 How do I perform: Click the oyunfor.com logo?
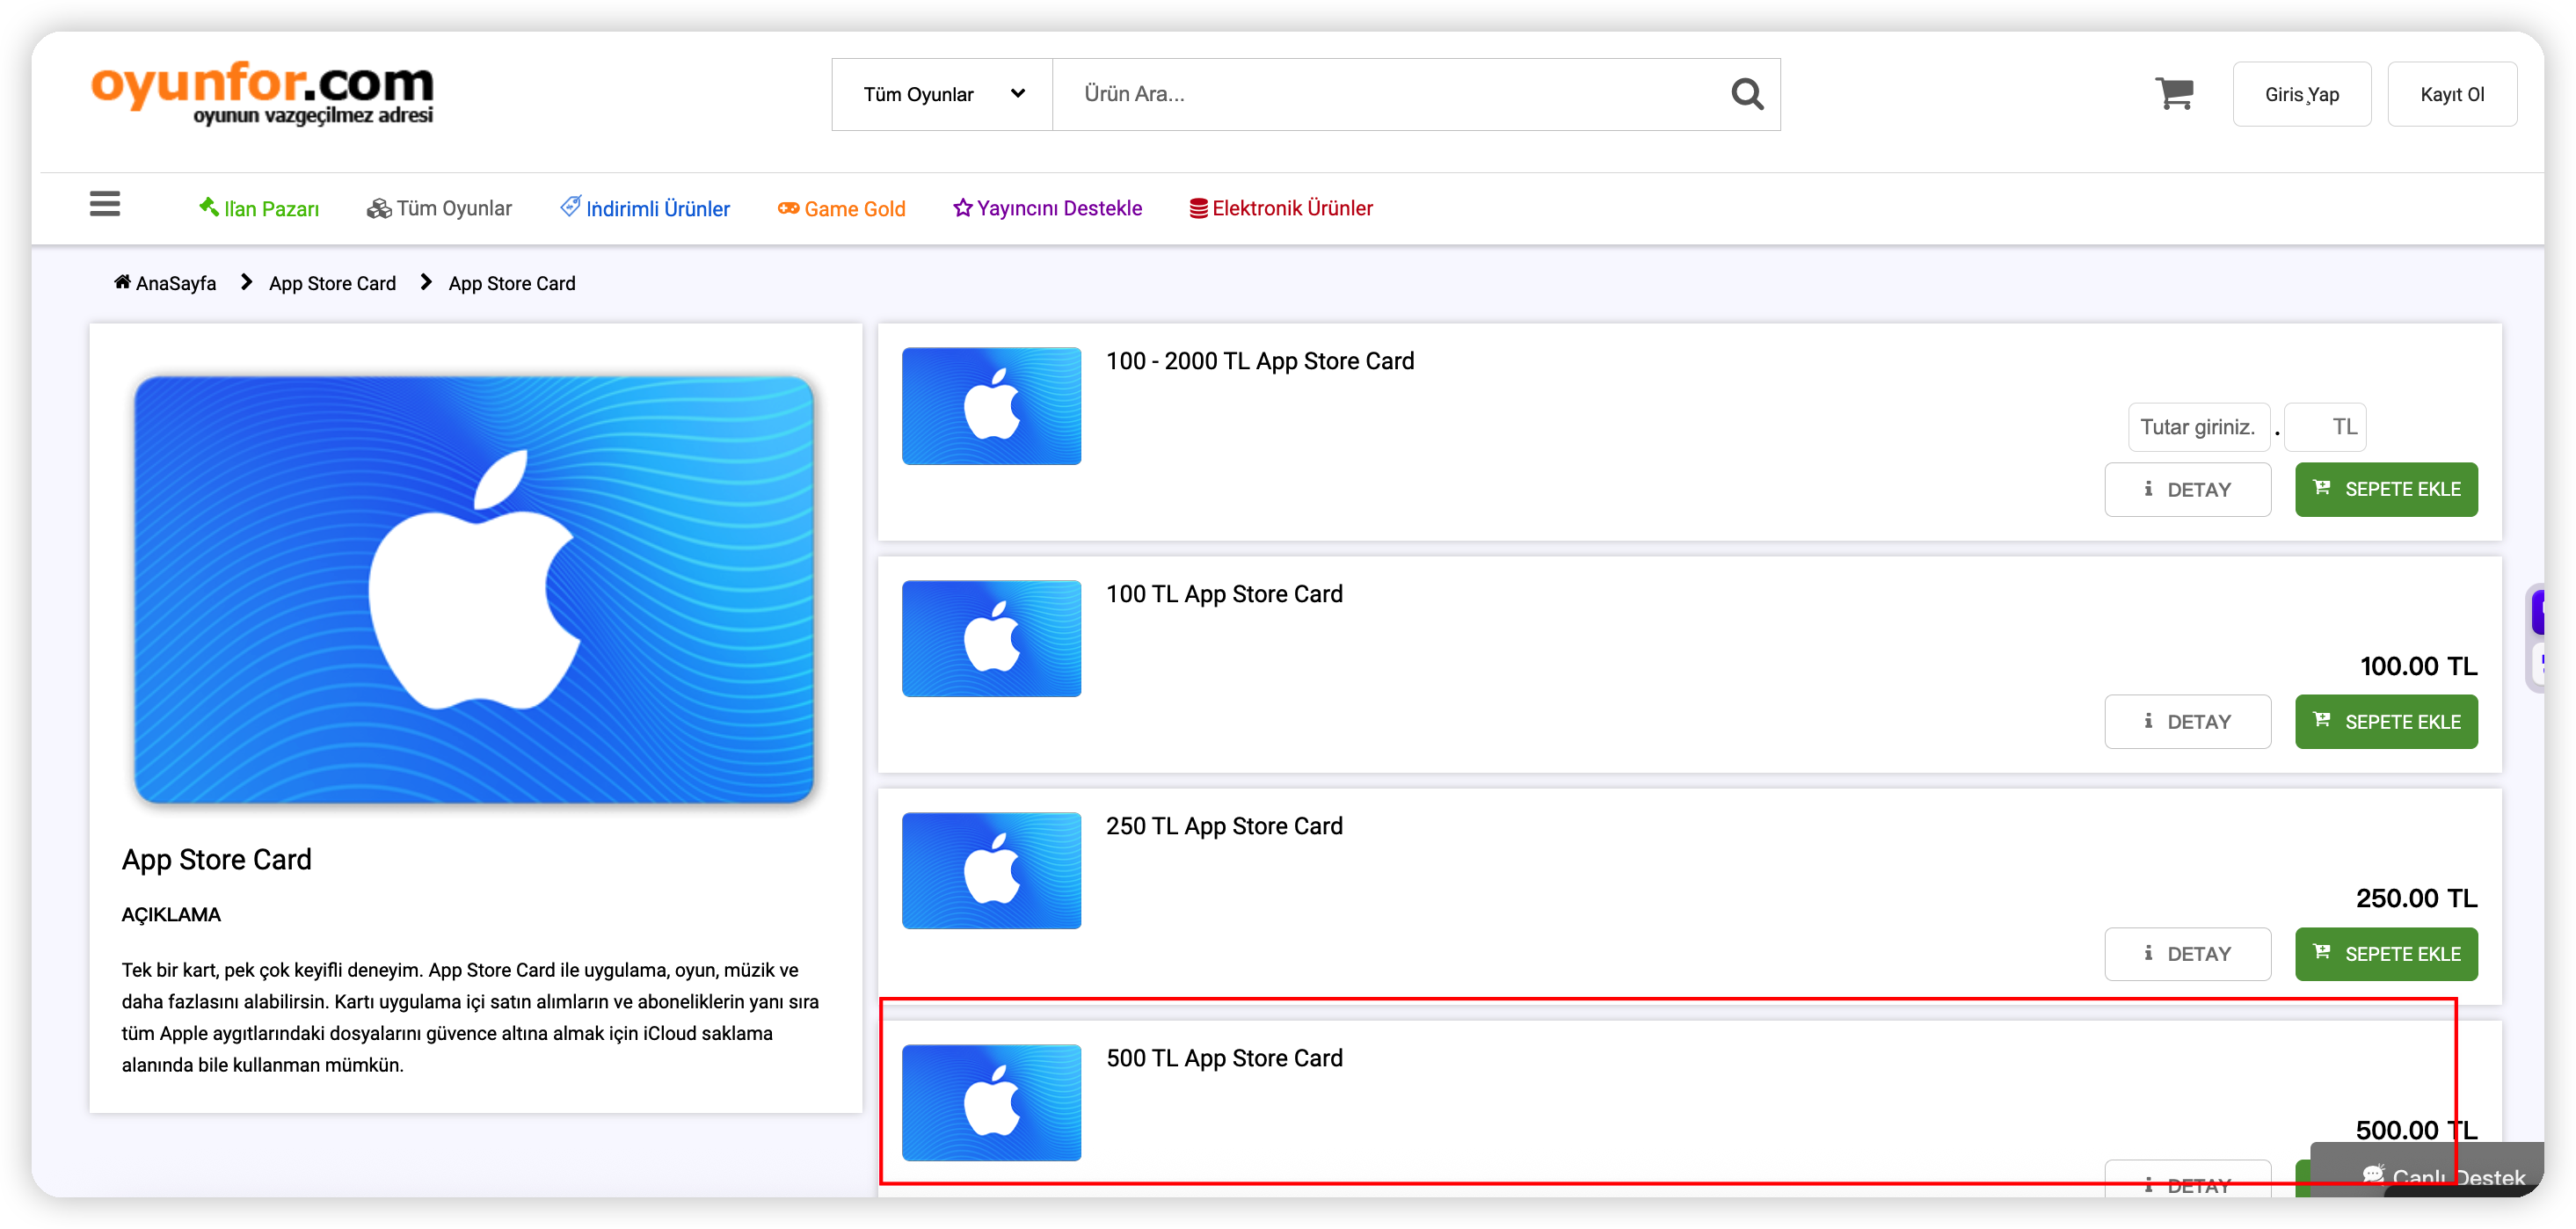[262, 93]
